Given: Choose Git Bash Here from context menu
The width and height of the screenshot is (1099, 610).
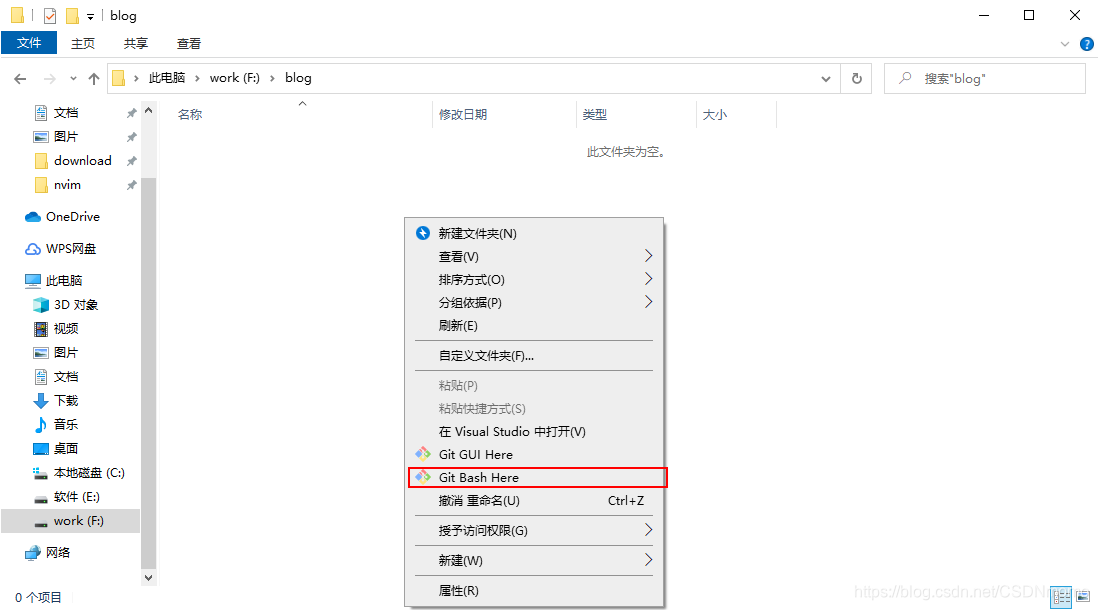Looking at the screenshot, I should click(537, 477).
